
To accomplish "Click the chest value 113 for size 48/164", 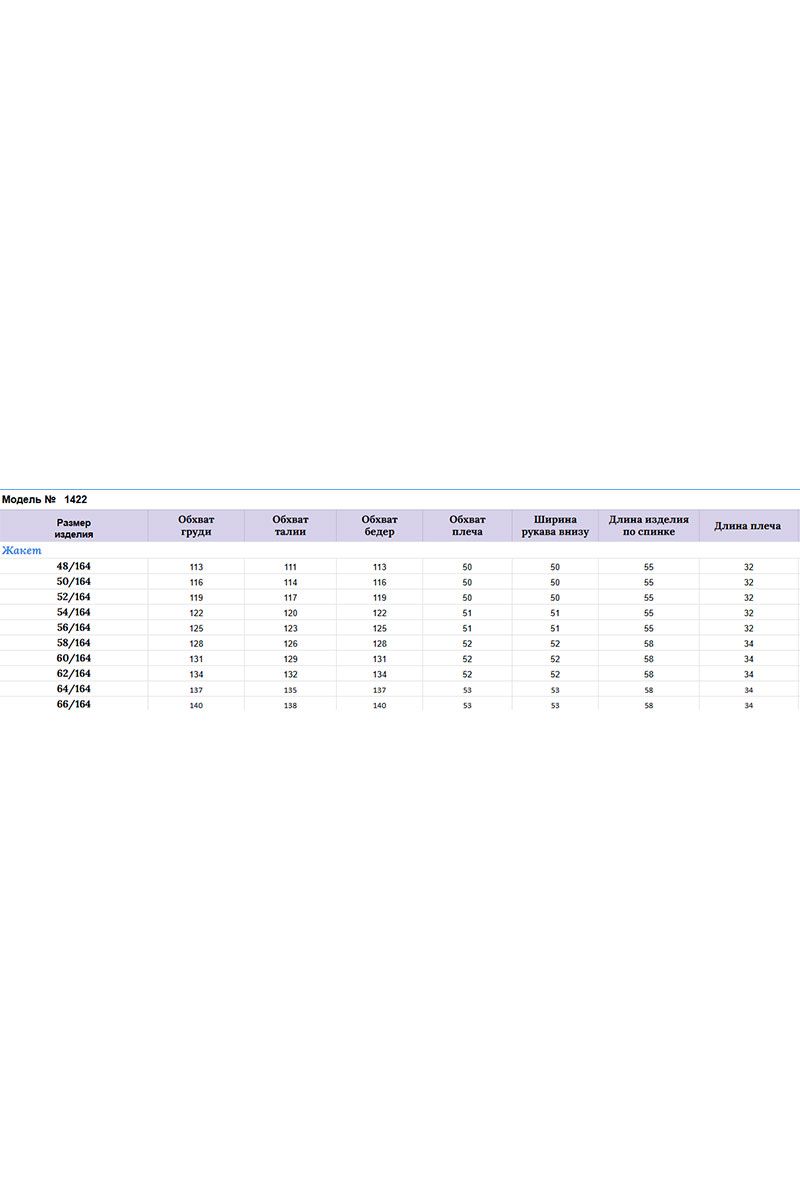I will click(196, 567).
